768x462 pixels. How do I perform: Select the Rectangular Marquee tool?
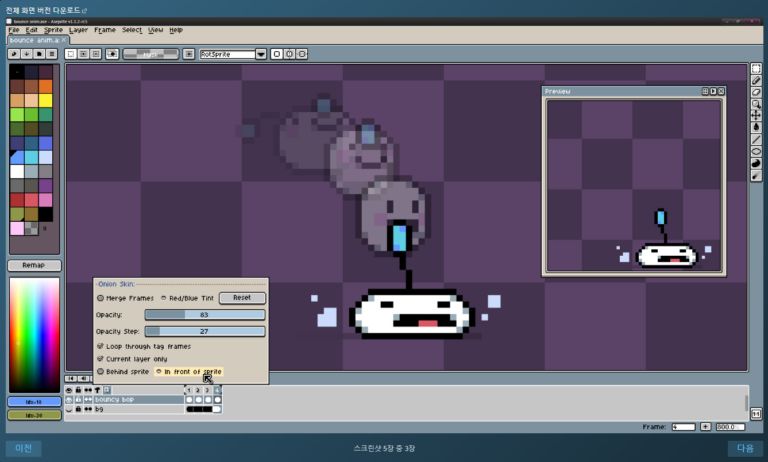tap(756, 69)
